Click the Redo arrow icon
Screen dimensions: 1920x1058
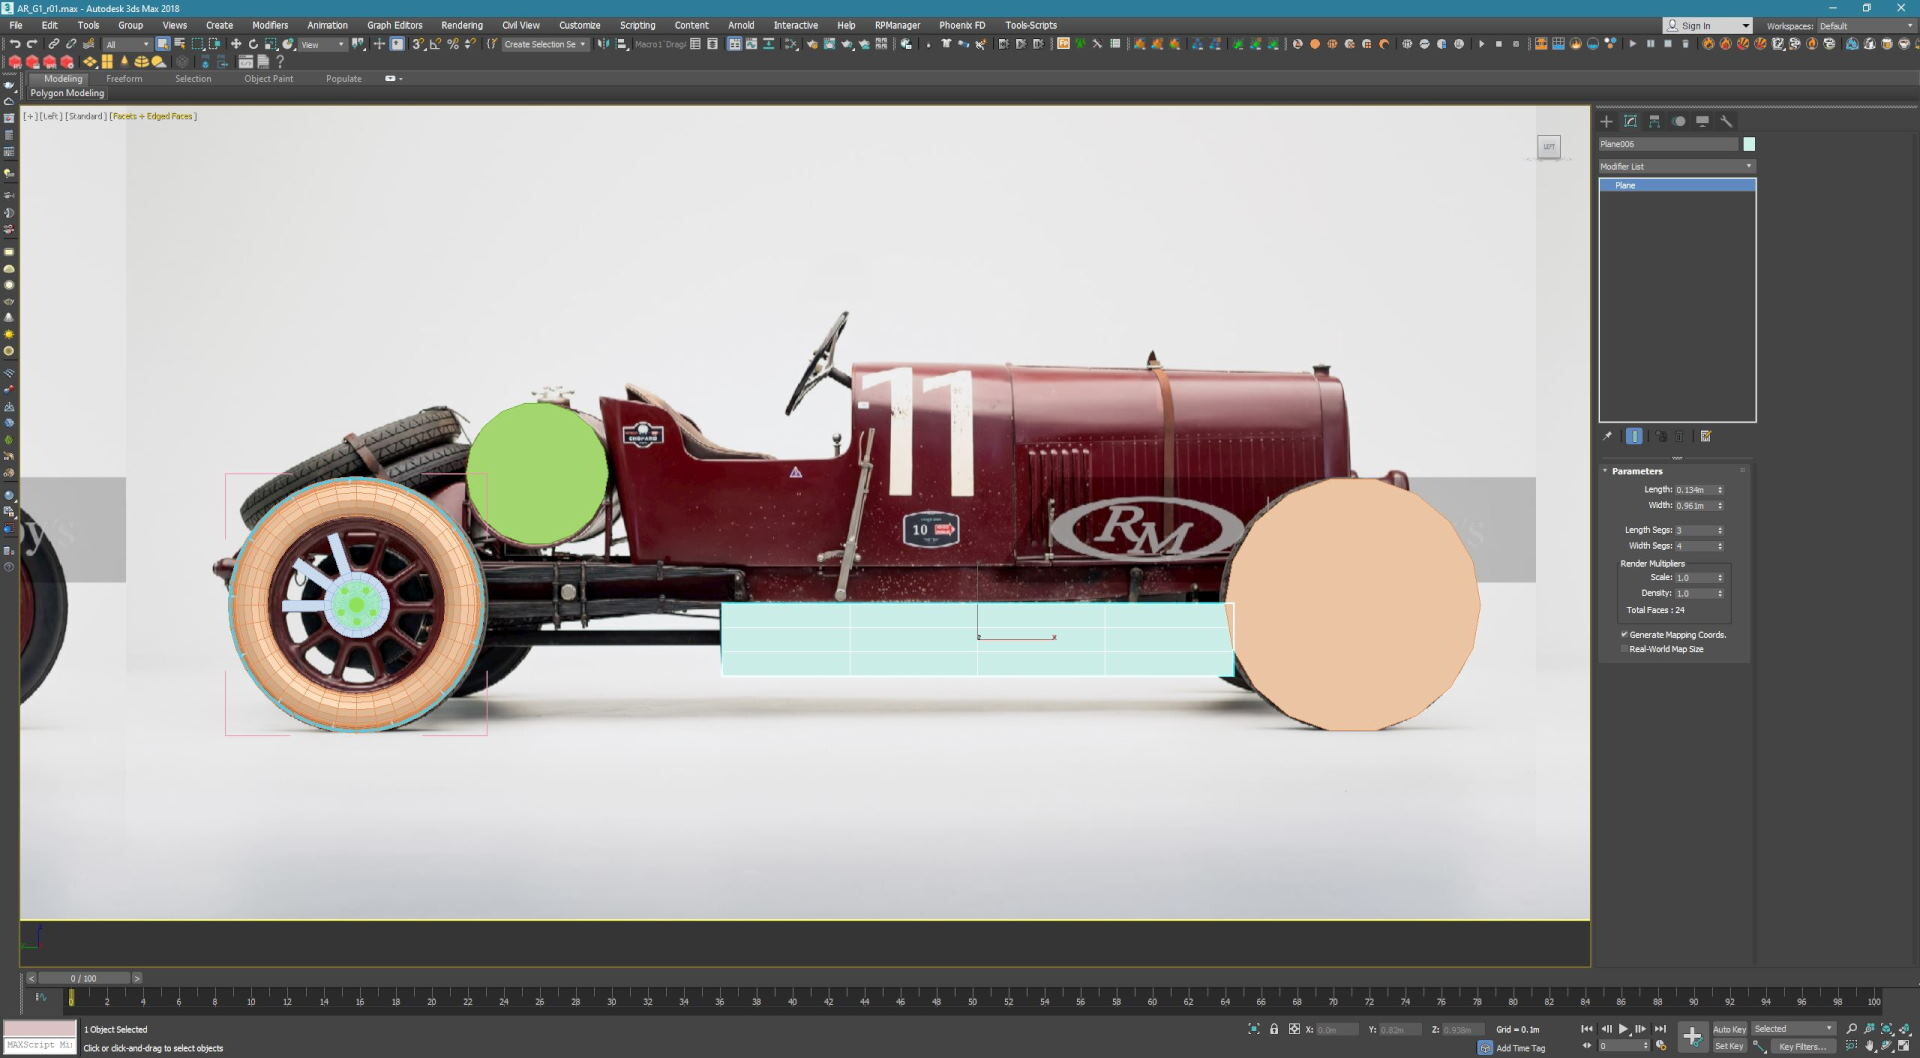32,44
